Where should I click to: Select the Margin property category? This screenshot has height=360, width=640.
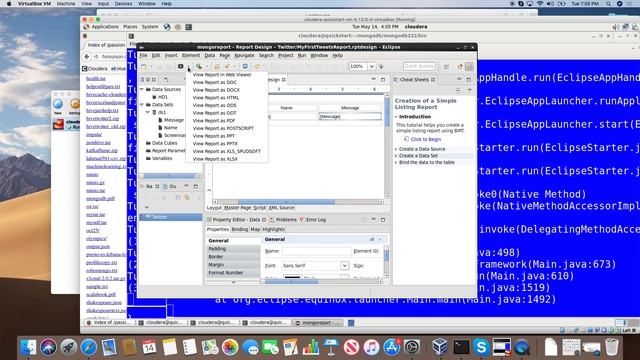click(x=233, y=265)
